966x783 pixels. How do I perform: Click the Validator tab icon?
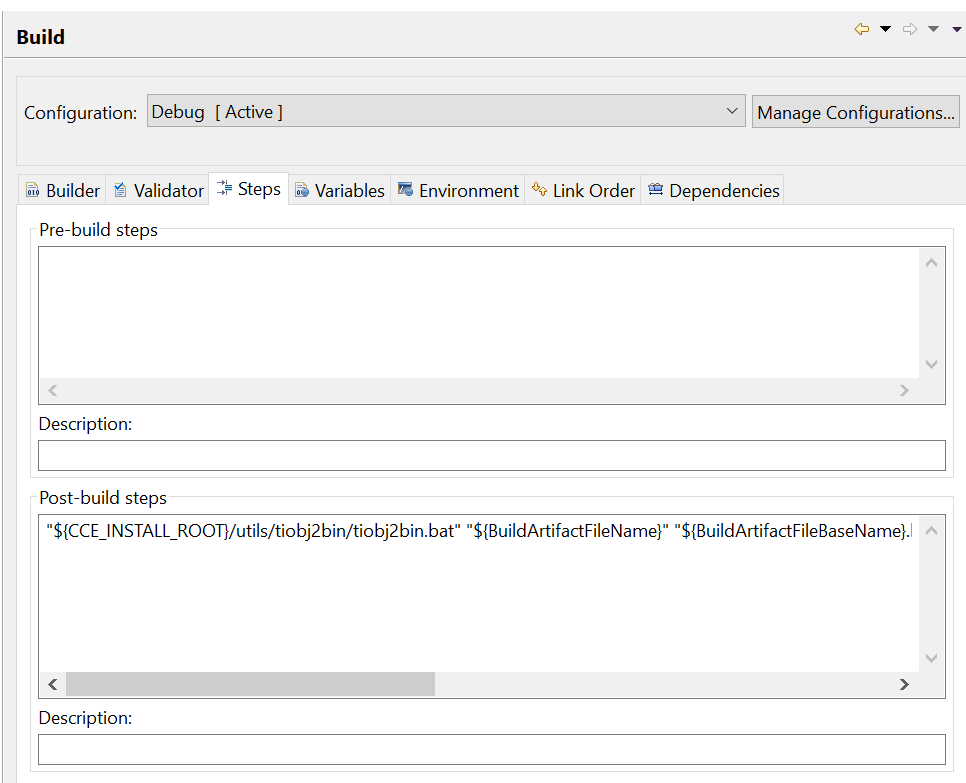(x=120, y=190)
